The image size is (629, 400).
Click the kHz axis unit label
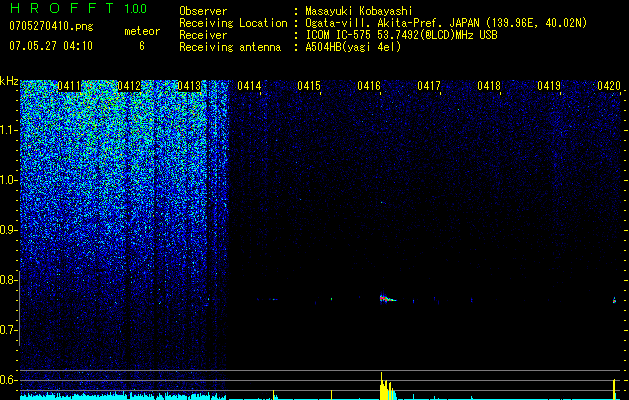click(9, 81)
